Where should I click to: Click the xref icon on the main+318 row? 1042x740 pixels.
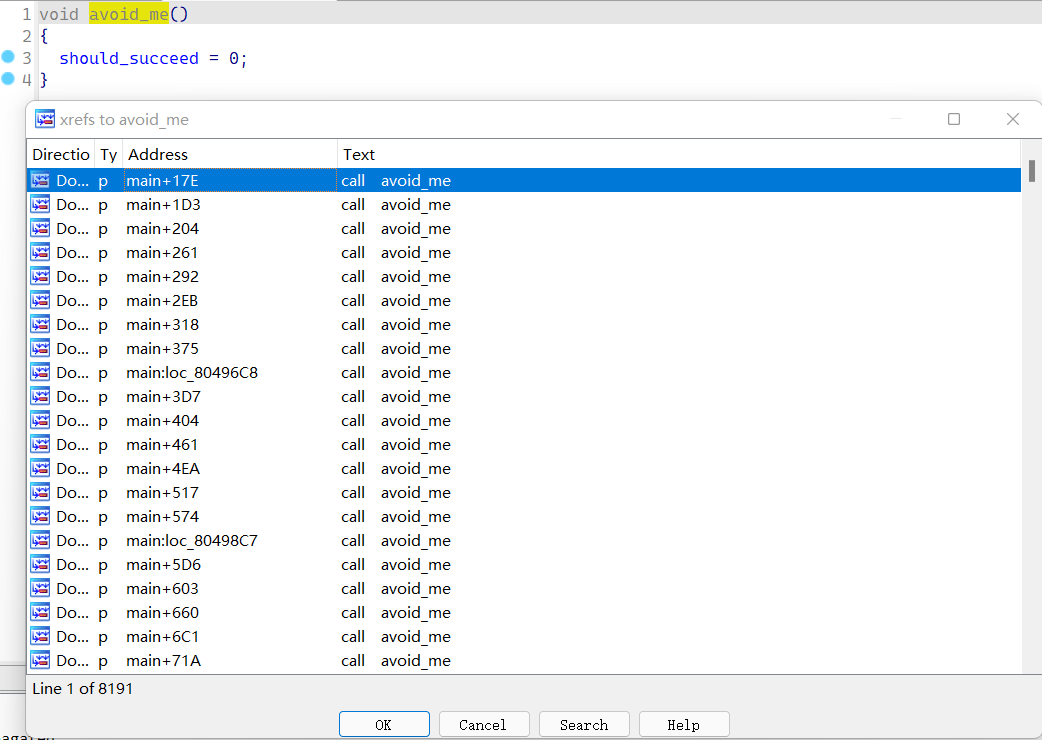coord(41,325)
